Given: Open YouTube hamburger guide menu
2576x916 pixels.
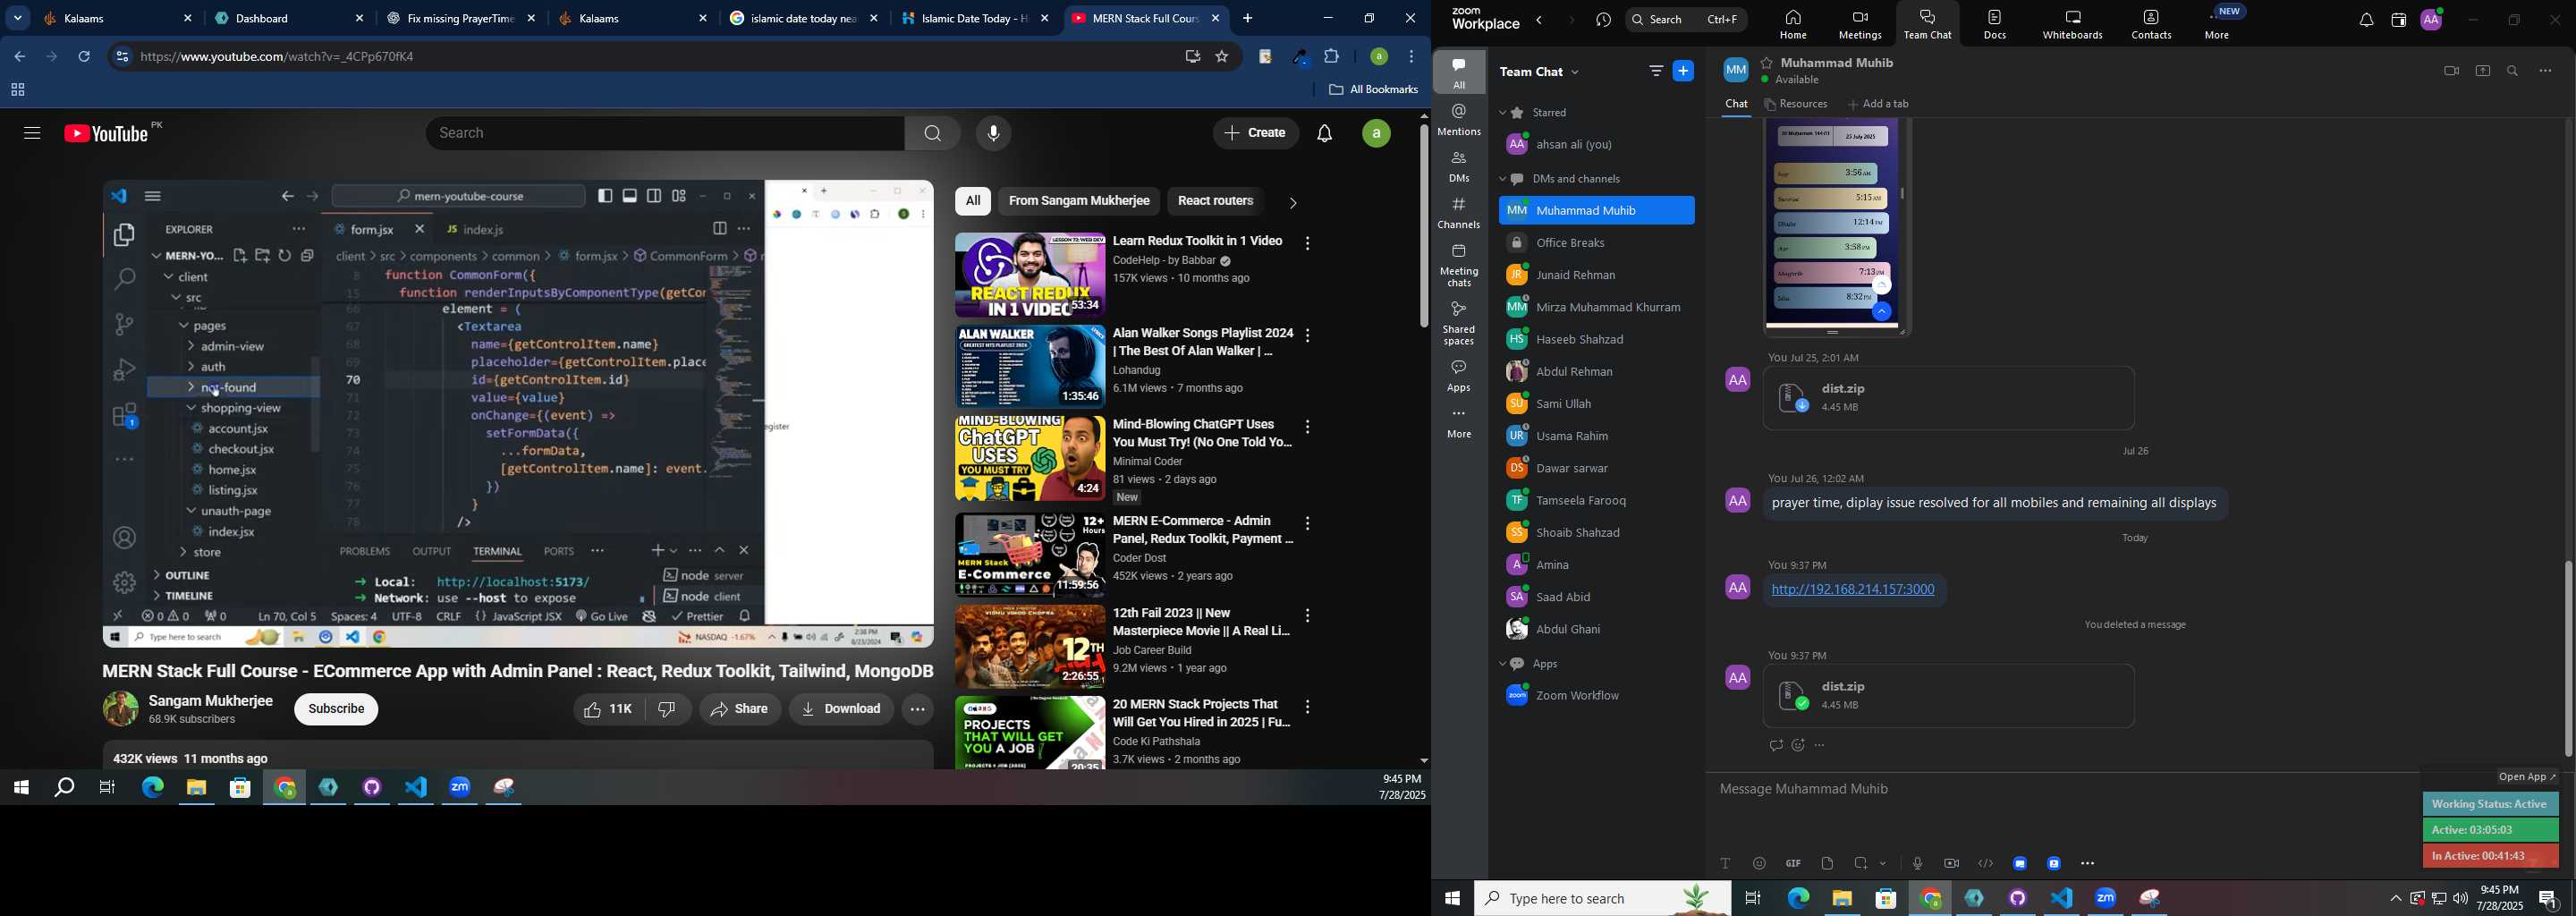Looking at the screenshot, I should [31, 133].
